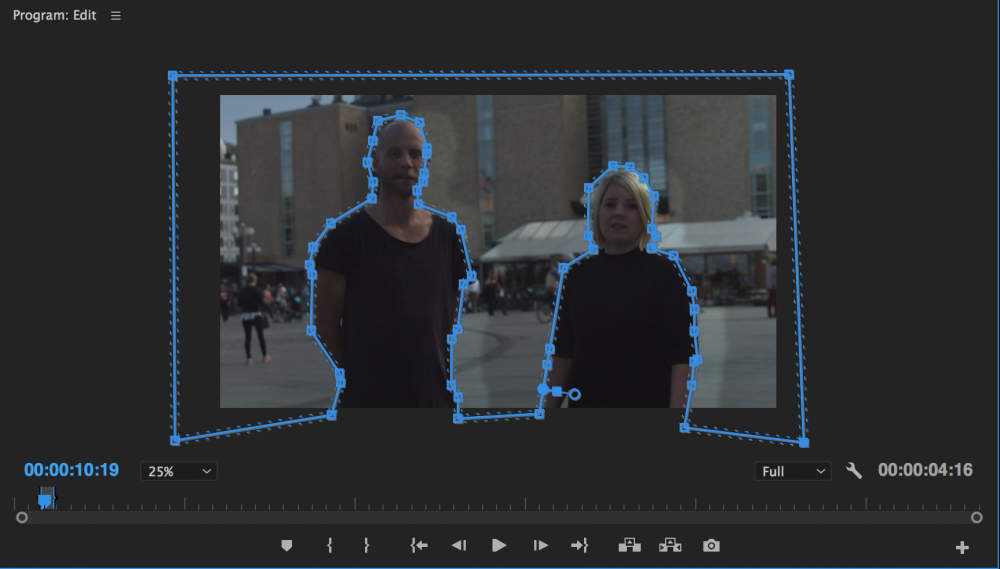Click the Add Marker icon
Image resolution: width=1000 pixels, height=569 pixels.
[287, 545]
